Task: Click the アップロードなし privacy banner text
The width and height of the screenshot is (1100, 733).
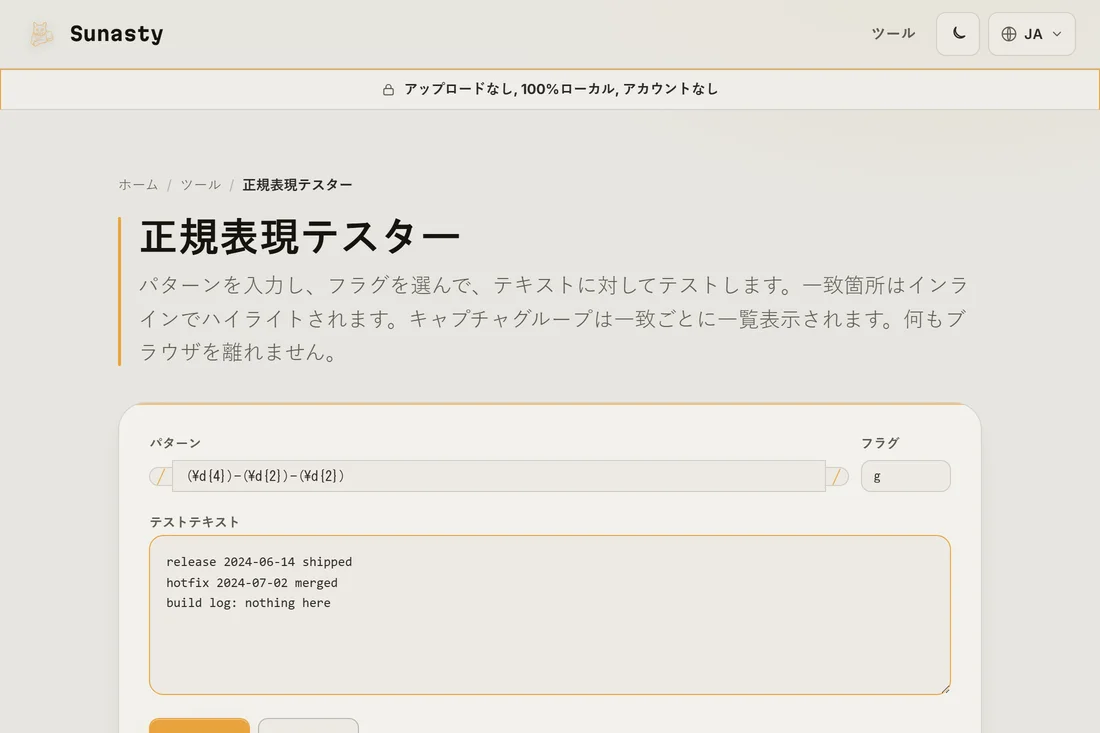Action: click(x=561, y=89)
